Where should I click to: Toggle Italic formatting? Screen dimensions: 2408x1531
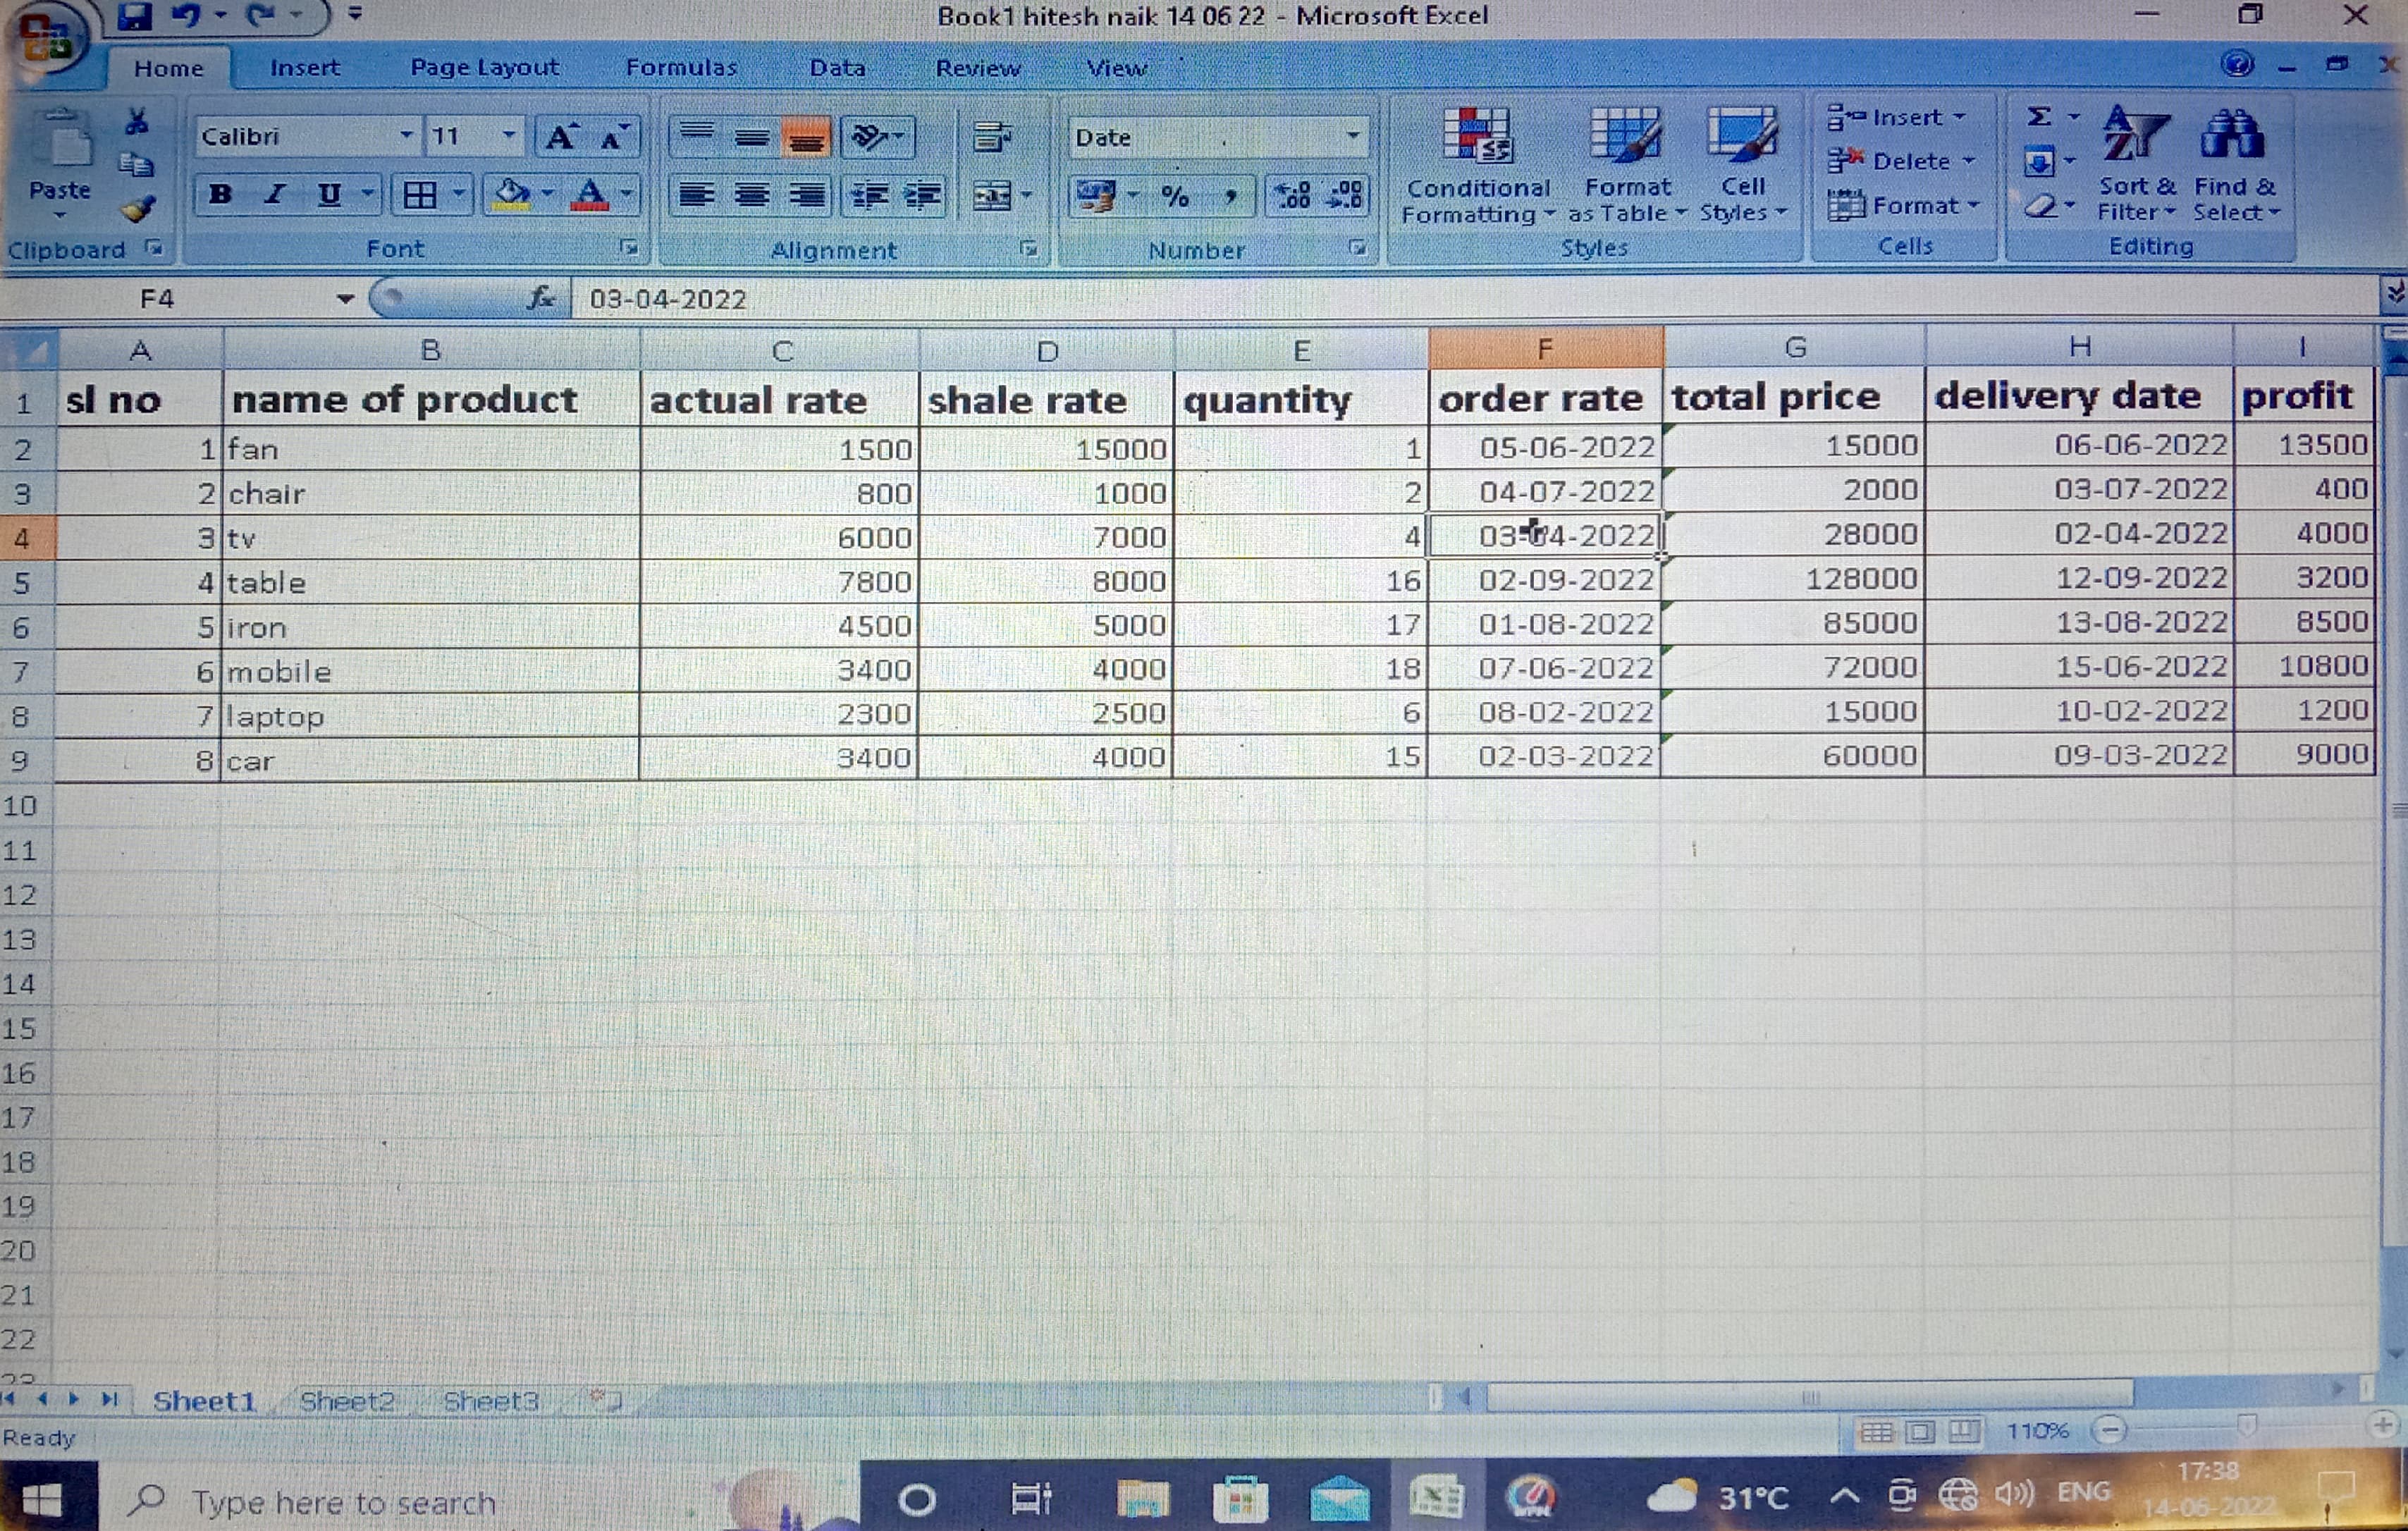274,194
